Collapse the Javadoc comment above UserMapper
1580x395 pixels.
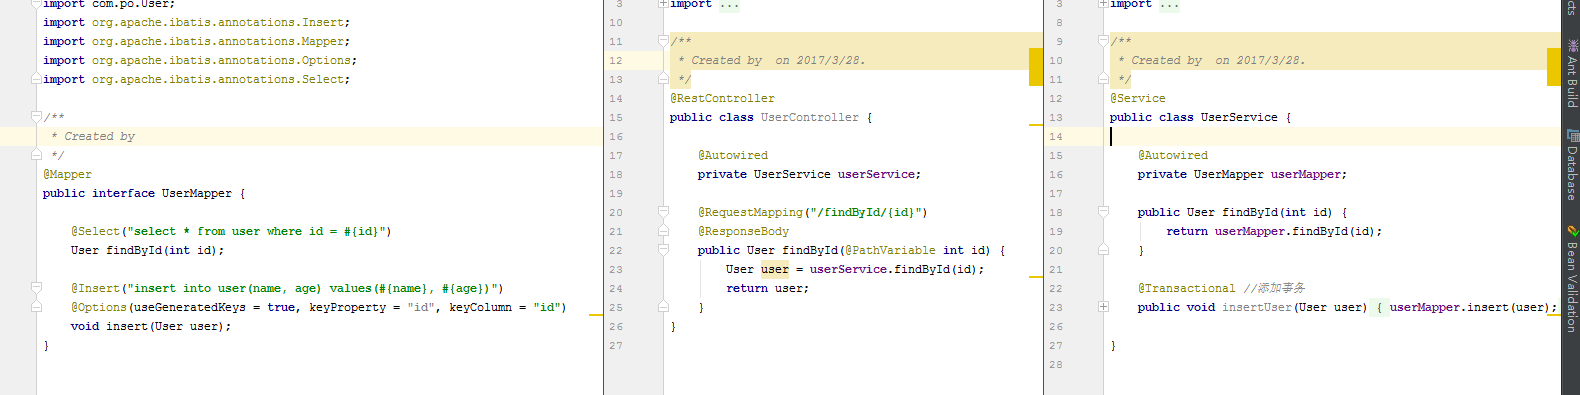[x=36, y=117]
